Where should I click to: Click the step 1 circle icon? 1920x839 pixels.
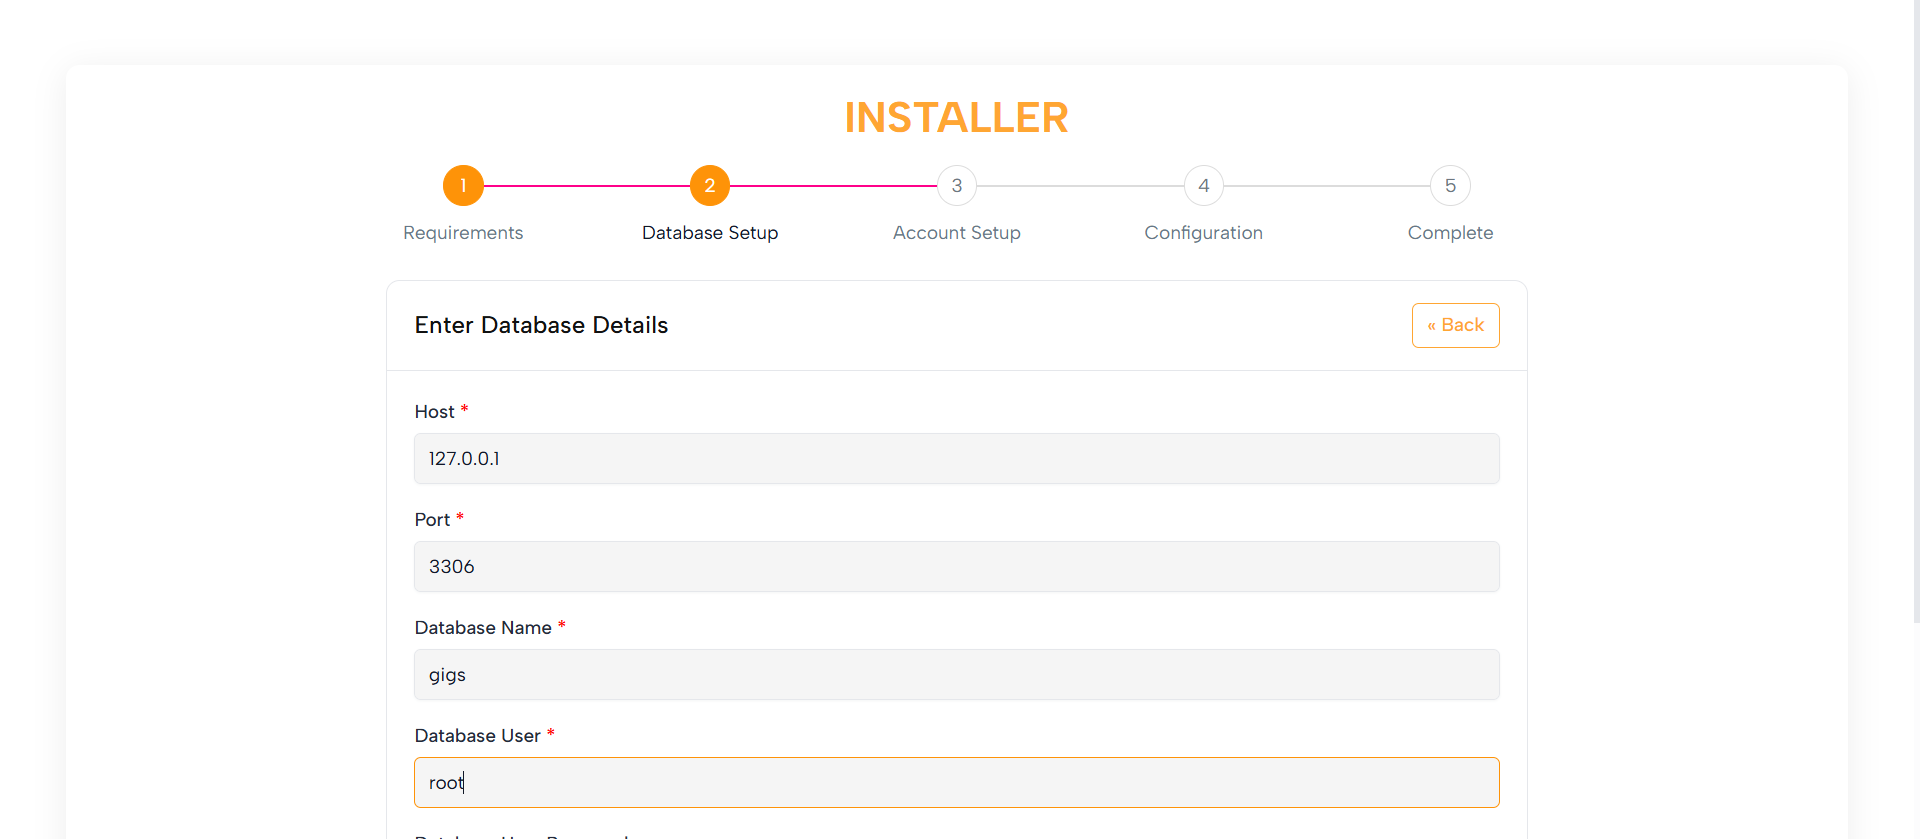(x=463, y=186)
